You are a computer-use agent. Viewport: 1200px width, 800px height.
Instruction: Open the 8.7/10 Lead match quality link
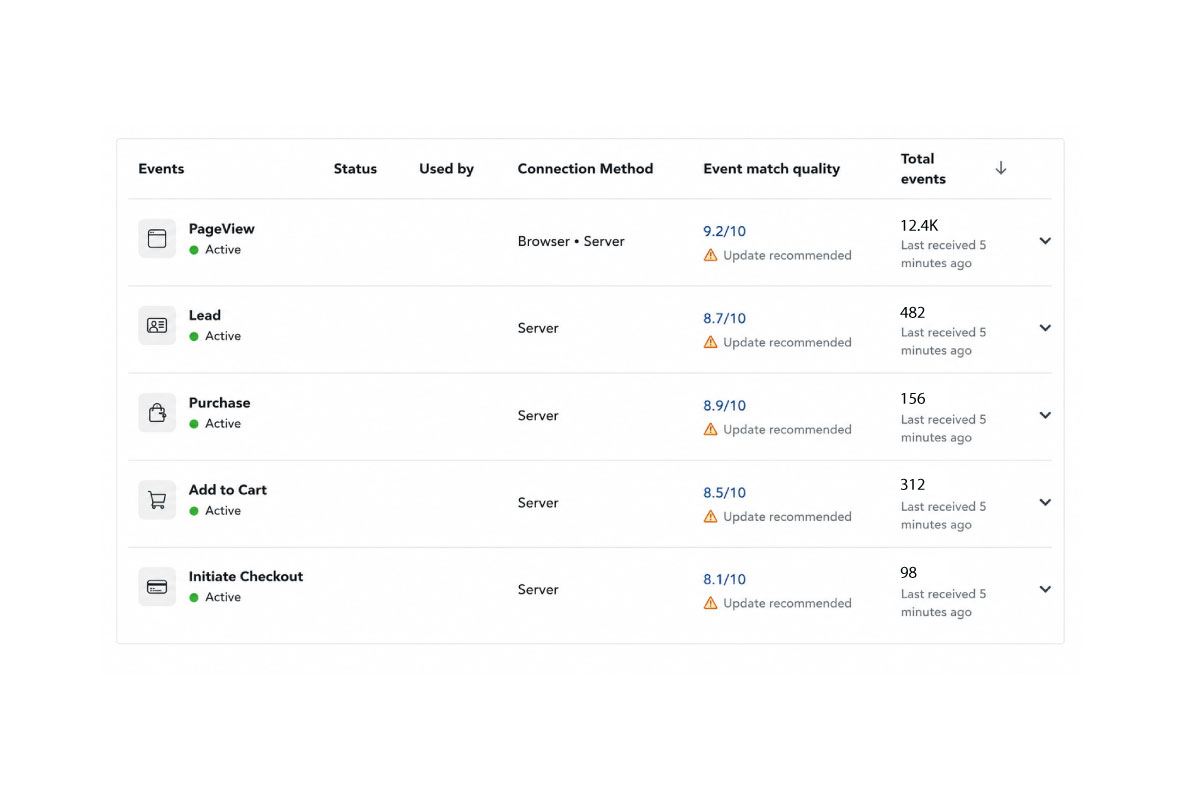pos(724,318)
